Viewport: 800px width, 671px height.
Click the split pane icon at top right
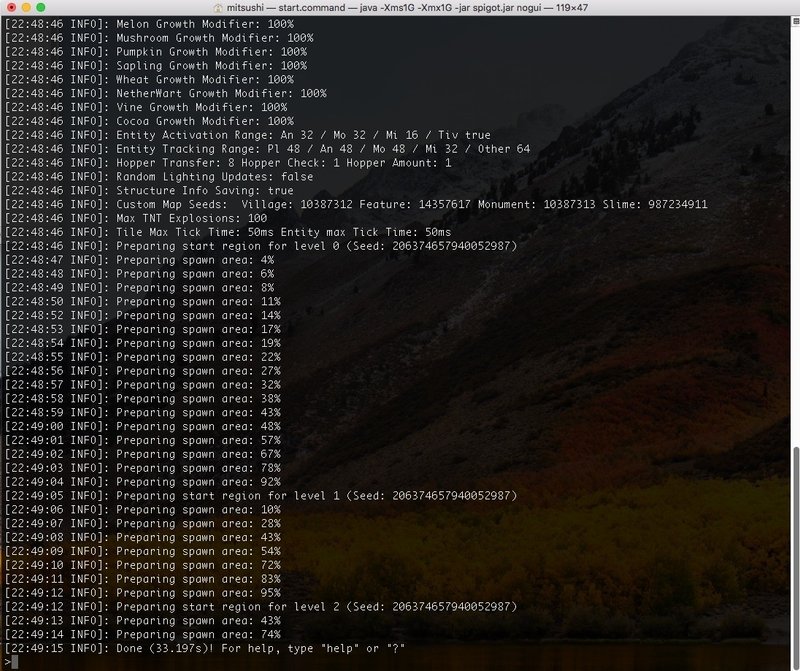point(795,21)
